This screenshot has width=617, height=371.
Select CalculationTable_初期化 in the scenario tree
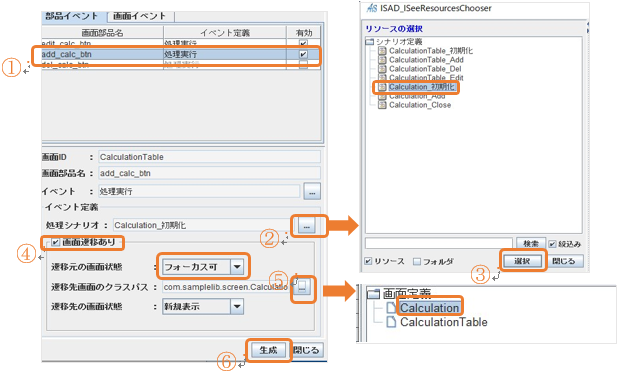click(x=431, y=51)
